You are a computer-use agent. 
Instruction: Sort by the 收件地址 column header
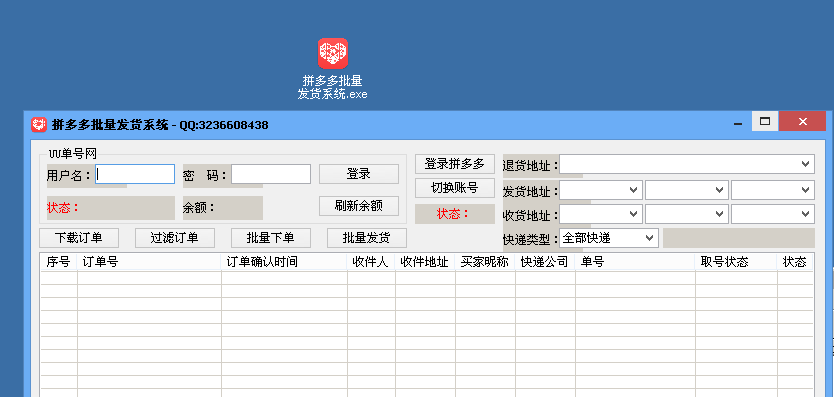(425, 262)
